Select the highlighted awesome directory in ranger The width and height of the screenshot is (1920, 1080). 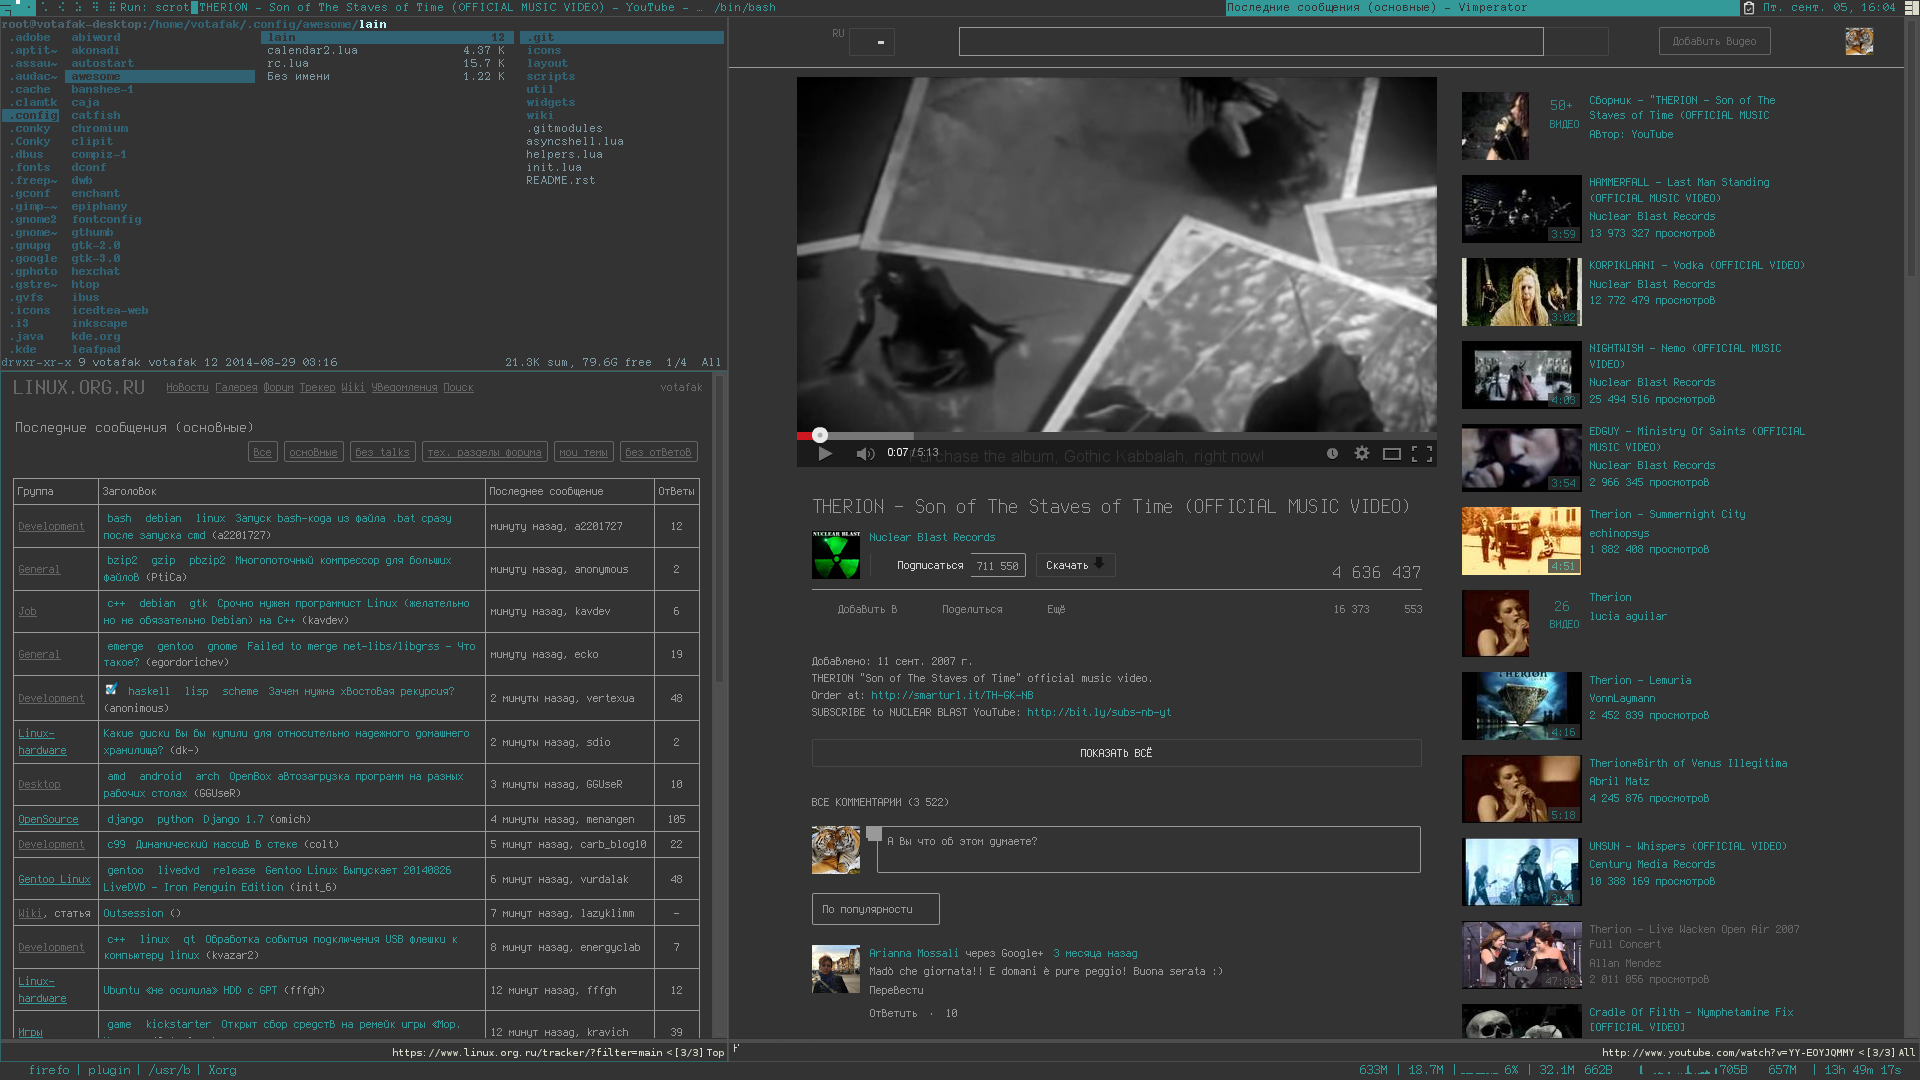[160, 76]
